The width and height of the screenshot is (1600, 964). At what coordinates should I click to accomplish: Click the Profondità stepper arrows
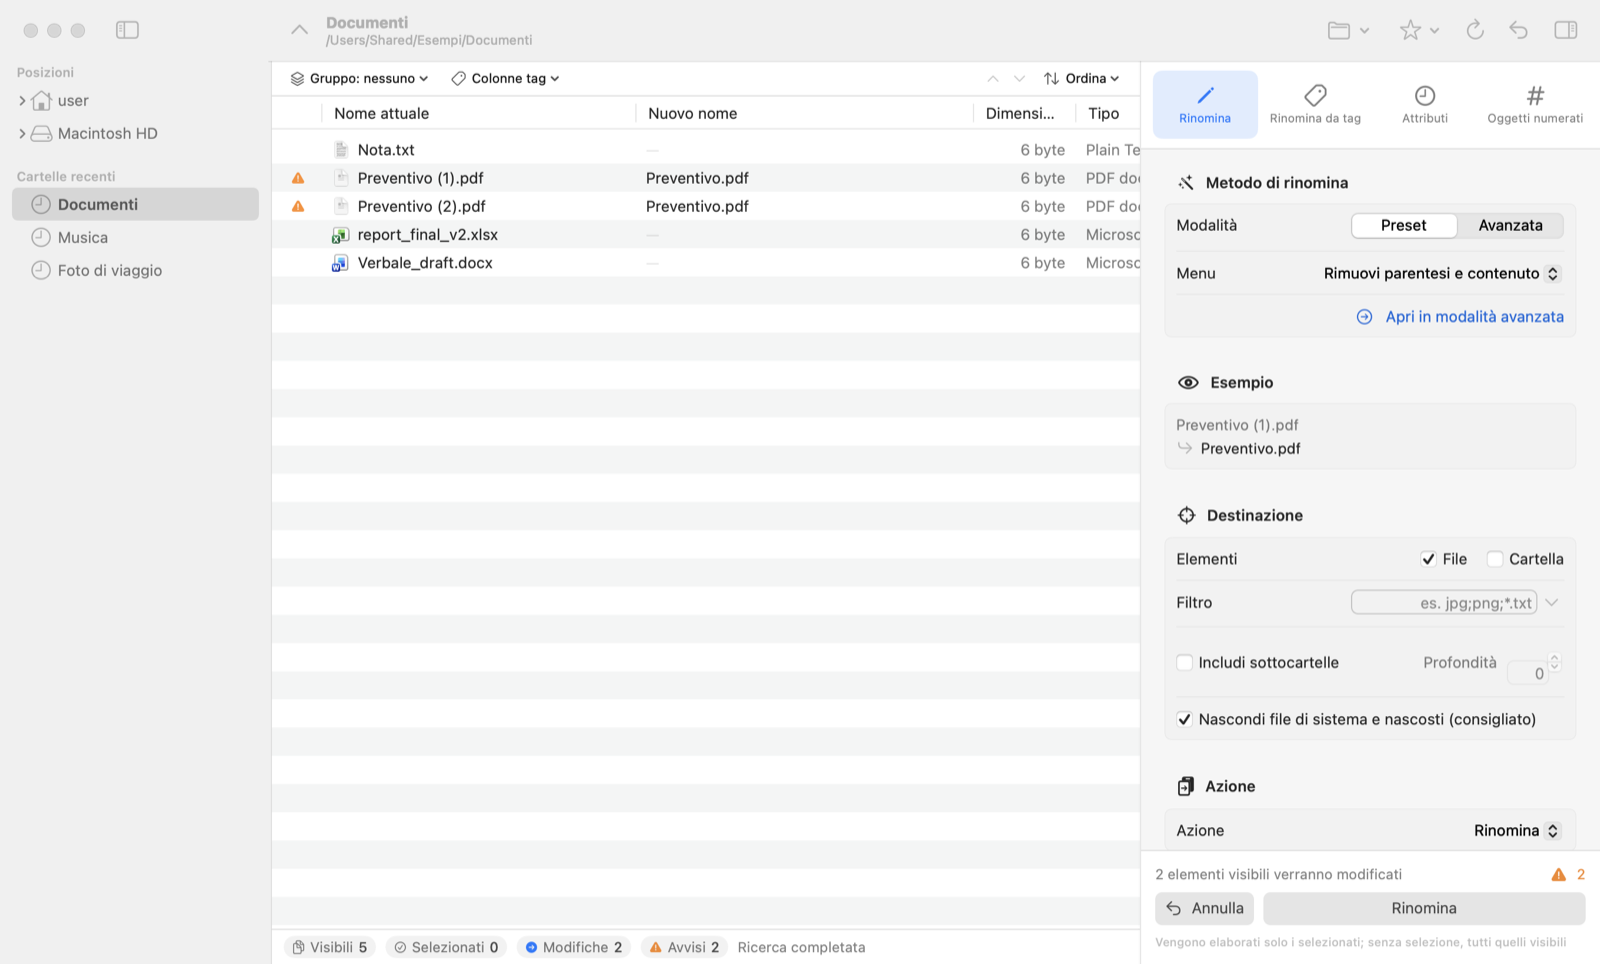pyautogui.click(x=1554, y=662)
